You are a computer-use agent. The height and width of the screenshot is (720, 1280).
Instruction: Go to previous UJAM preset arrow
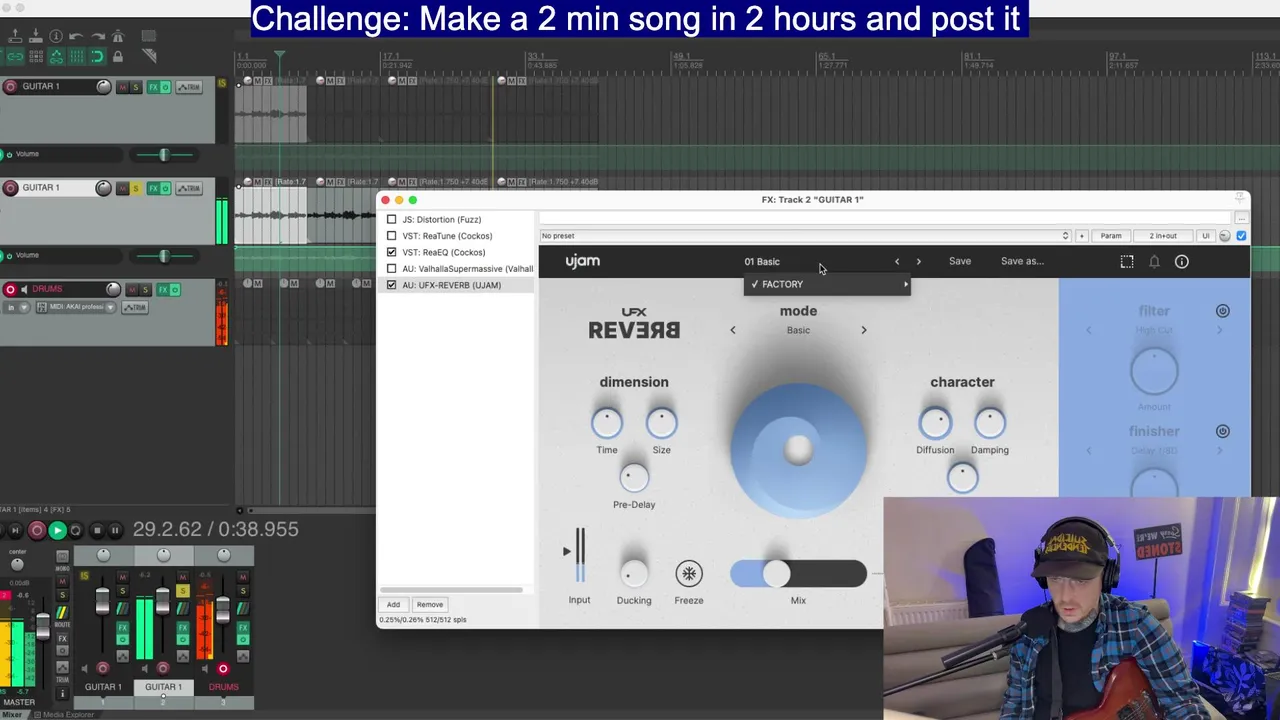tap(897, 261)
